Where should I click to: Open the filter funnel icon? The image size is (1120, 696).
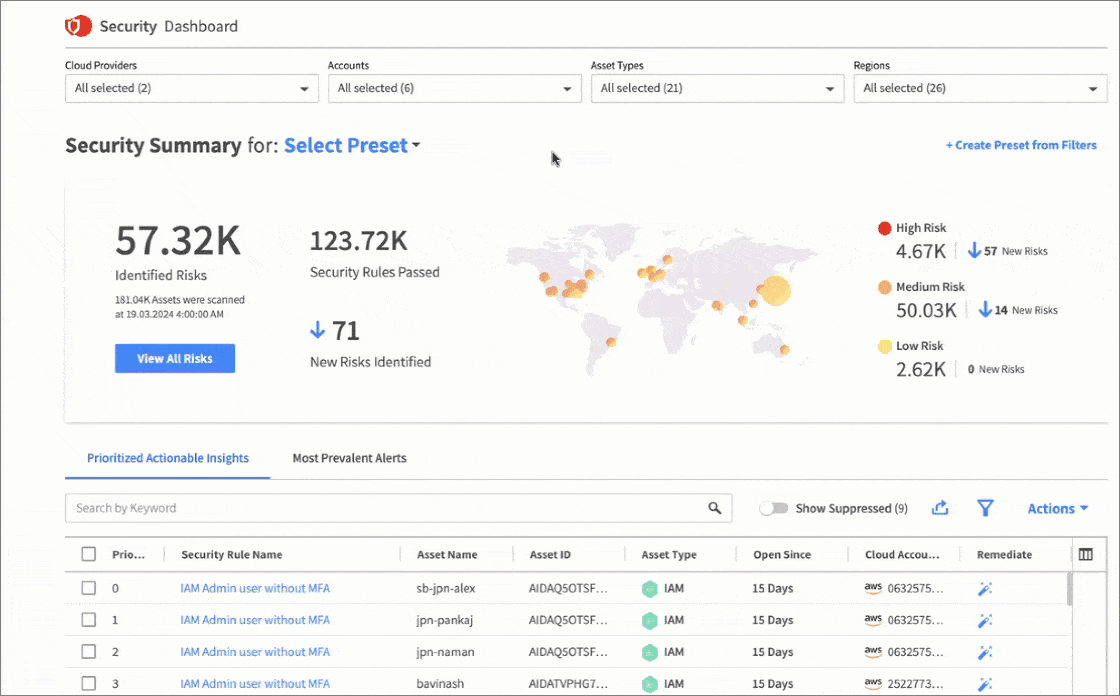point(985,508)
